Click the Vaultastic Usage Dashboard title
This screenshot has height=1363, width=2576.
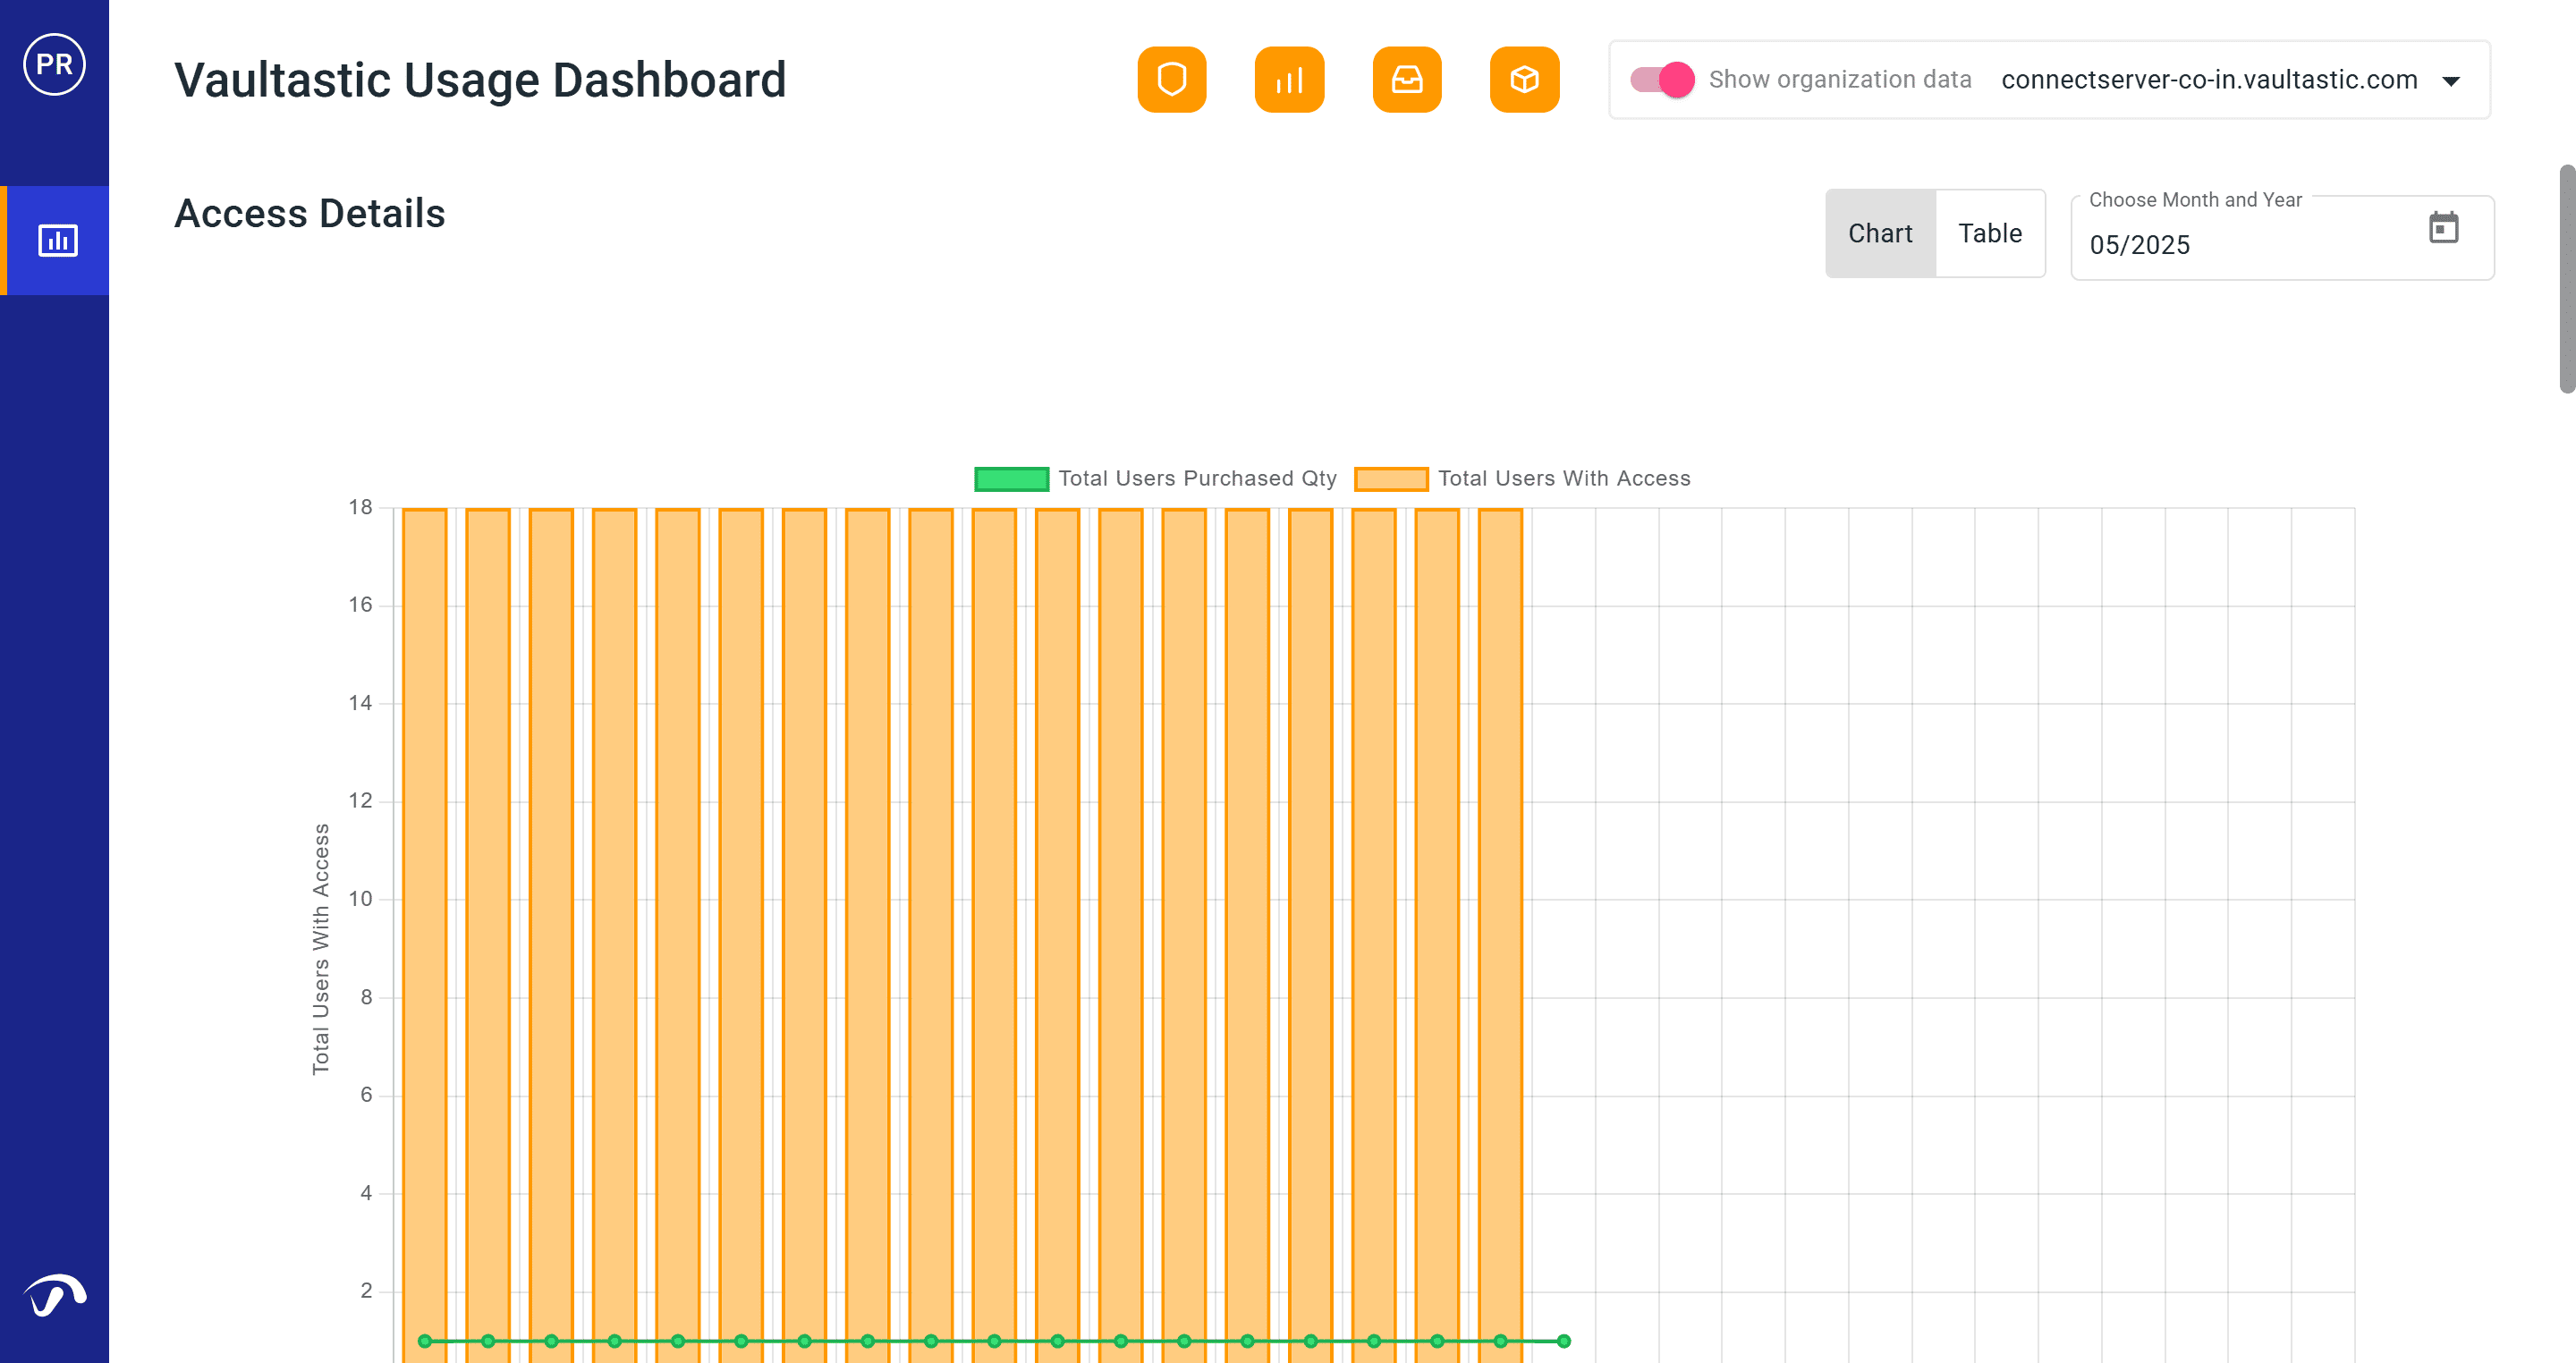pyautogui.click(x=480, y=80)
